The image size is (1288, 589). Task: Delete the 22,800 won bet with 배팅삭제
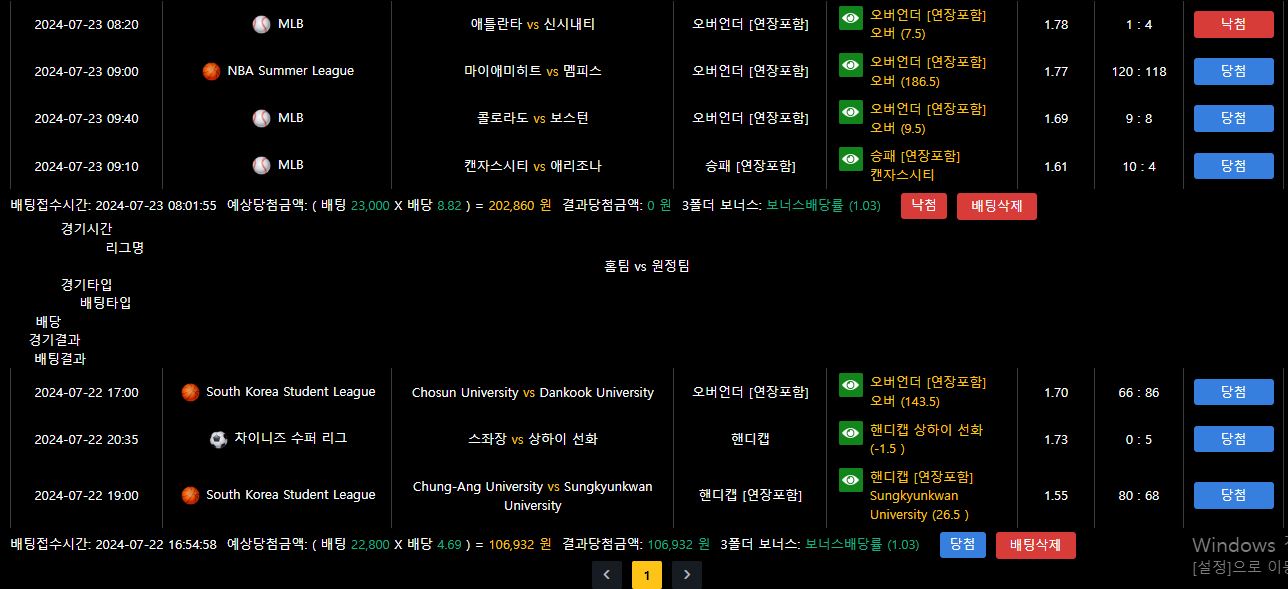click(1035, 545)
